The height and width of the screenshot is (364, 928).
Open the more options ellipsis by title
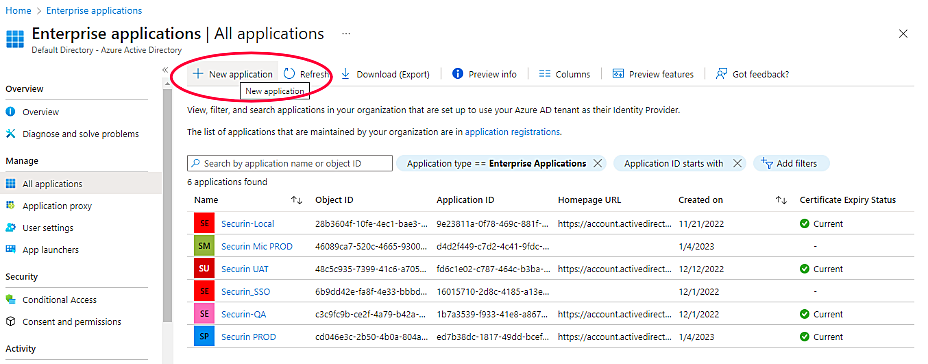point(346,34)
